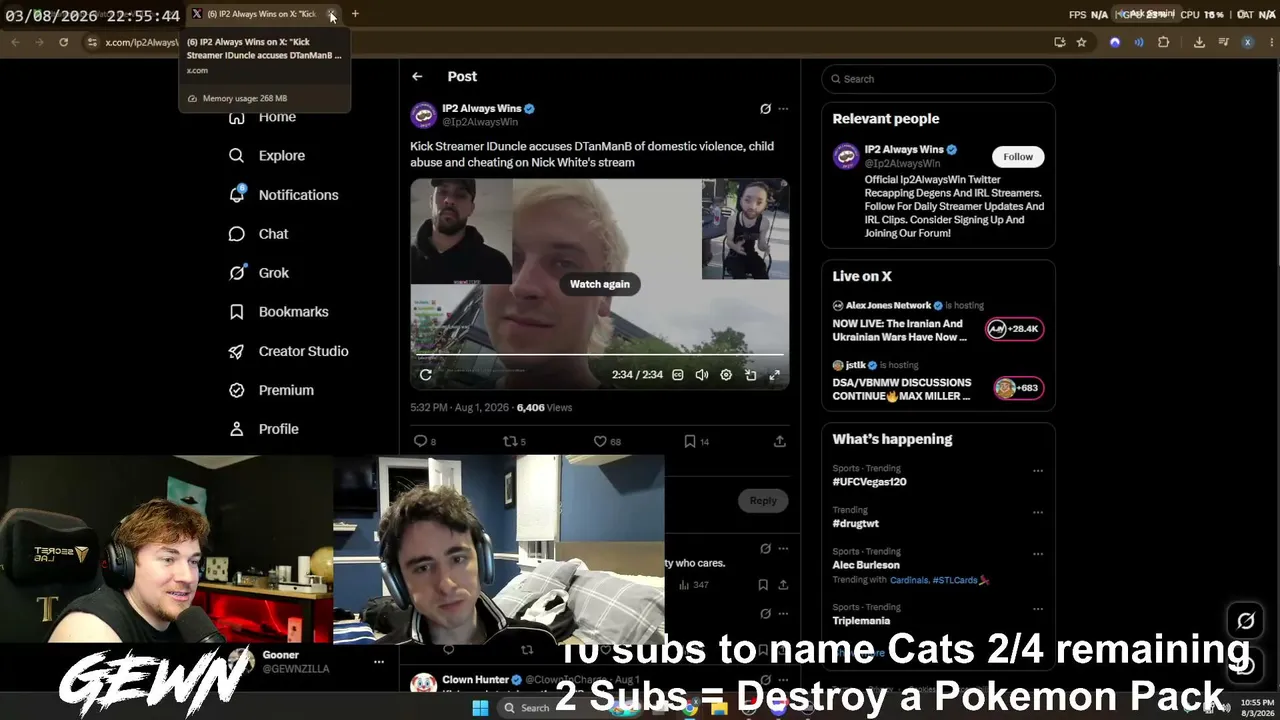The width and height of the screenshot is (1280, 720).
Task: Click the Grok logo icon in sidebar
Action: [237, 273]
